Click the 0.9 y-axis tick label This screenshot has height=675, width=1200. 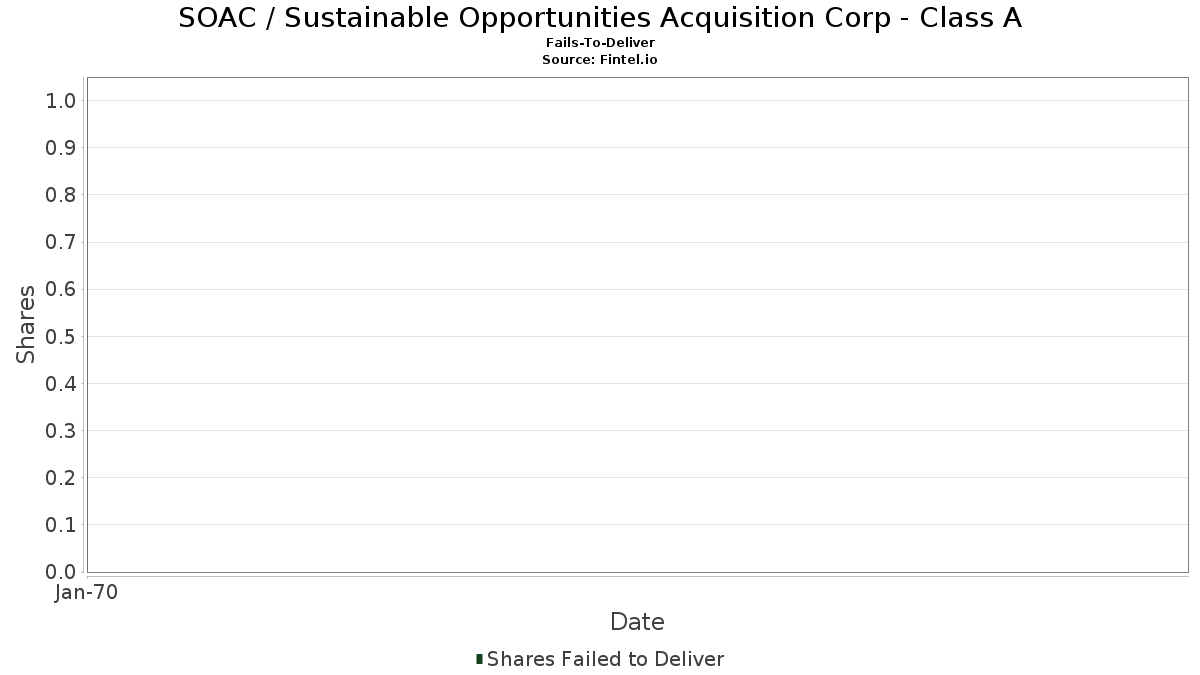pos(61,148)
